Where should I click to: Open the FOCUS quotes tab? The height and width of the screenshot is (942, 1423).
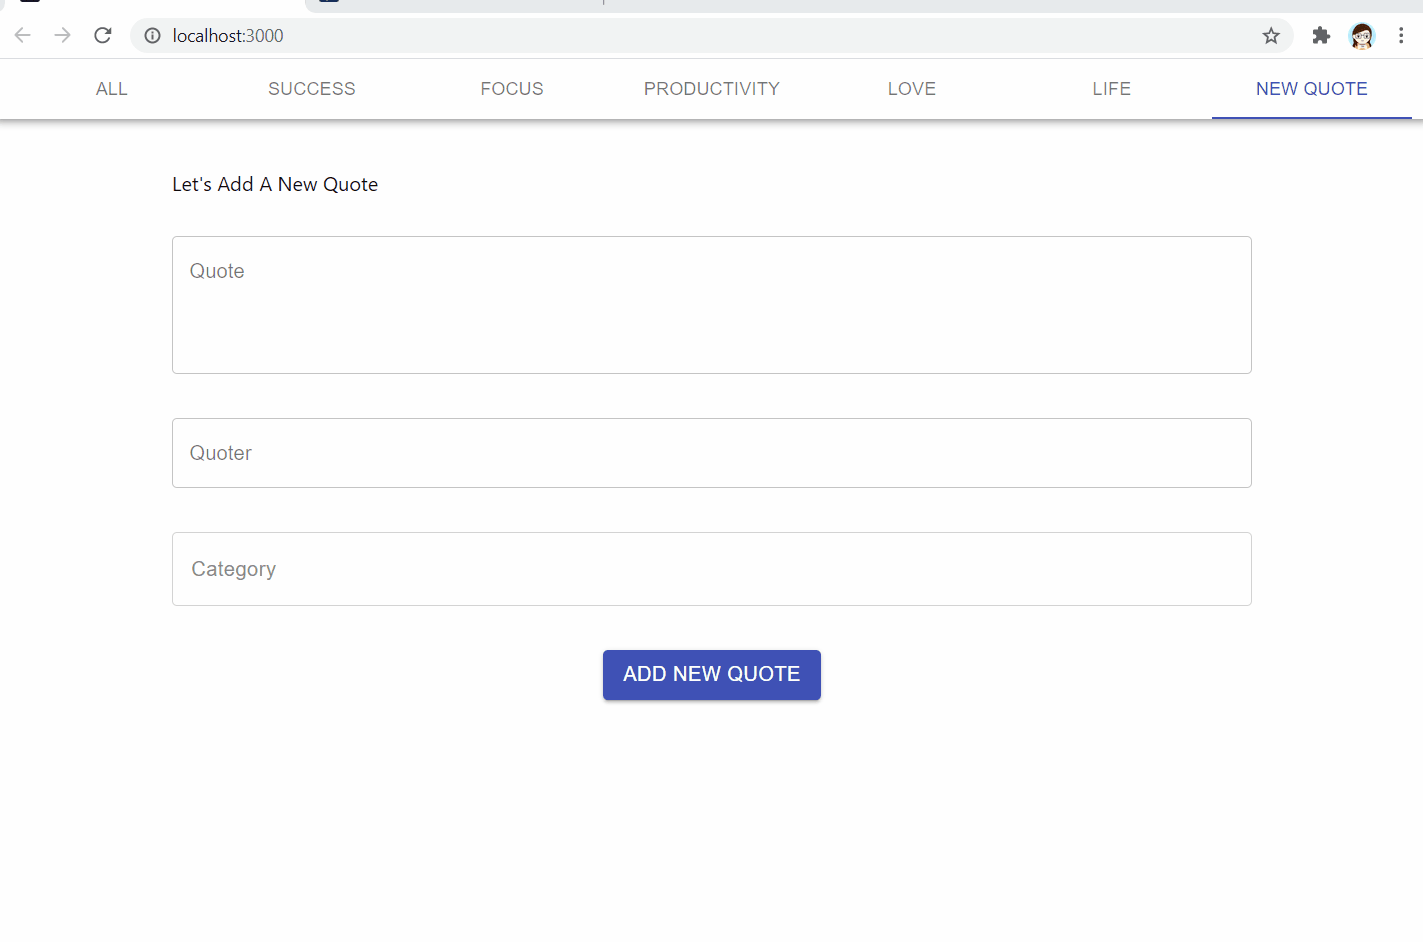tap(512, 89)
